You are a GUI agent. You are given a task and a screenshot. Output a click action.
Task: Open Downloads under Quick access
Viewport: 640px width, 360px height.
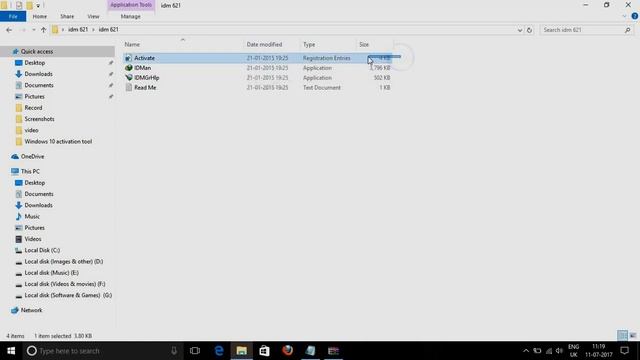coord(38,74)
